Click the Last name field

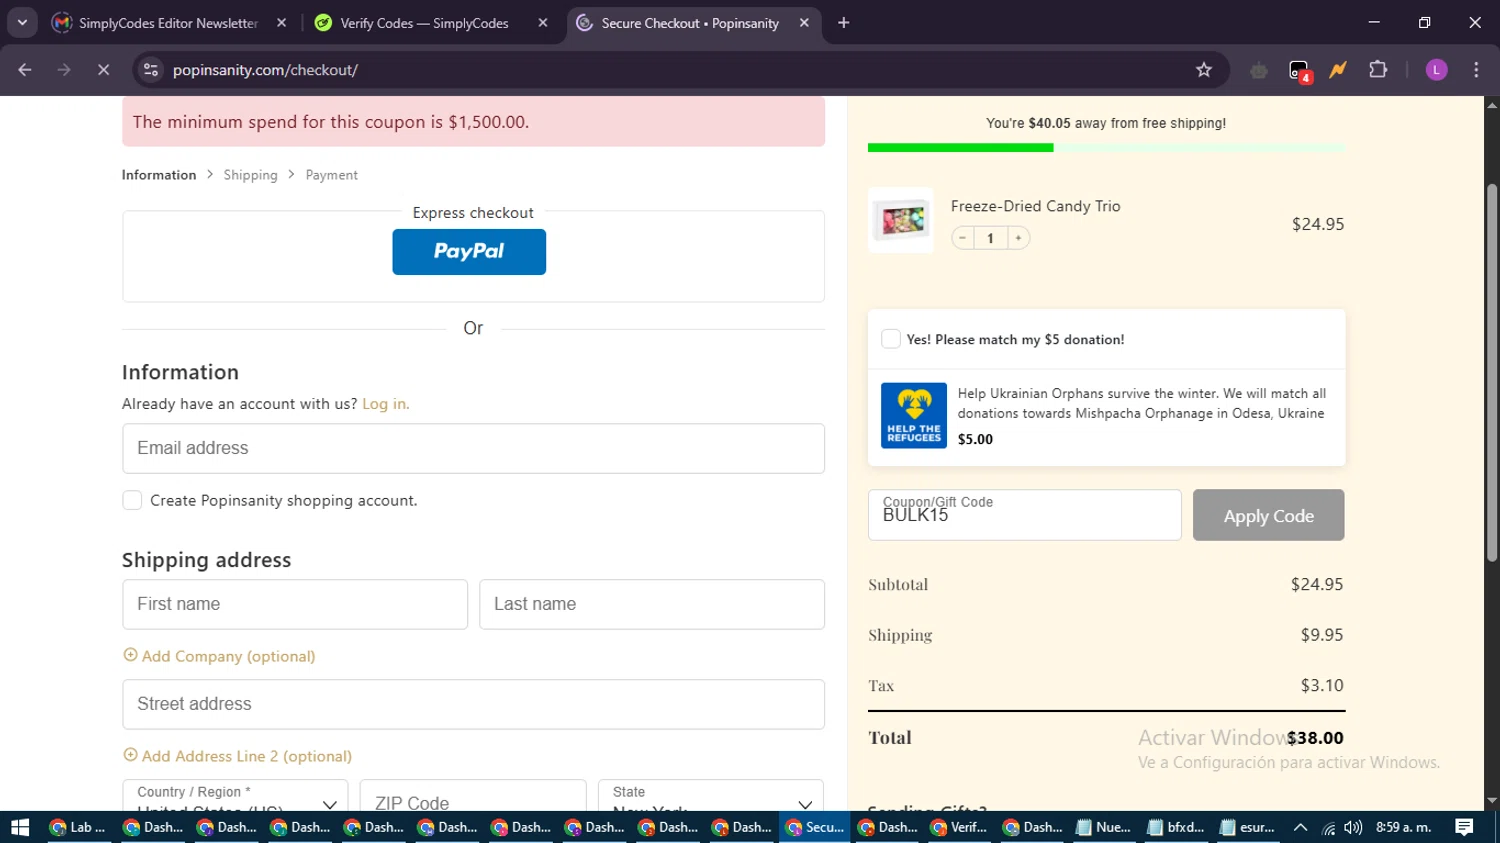pyautogui.click(x=652, y=604)
